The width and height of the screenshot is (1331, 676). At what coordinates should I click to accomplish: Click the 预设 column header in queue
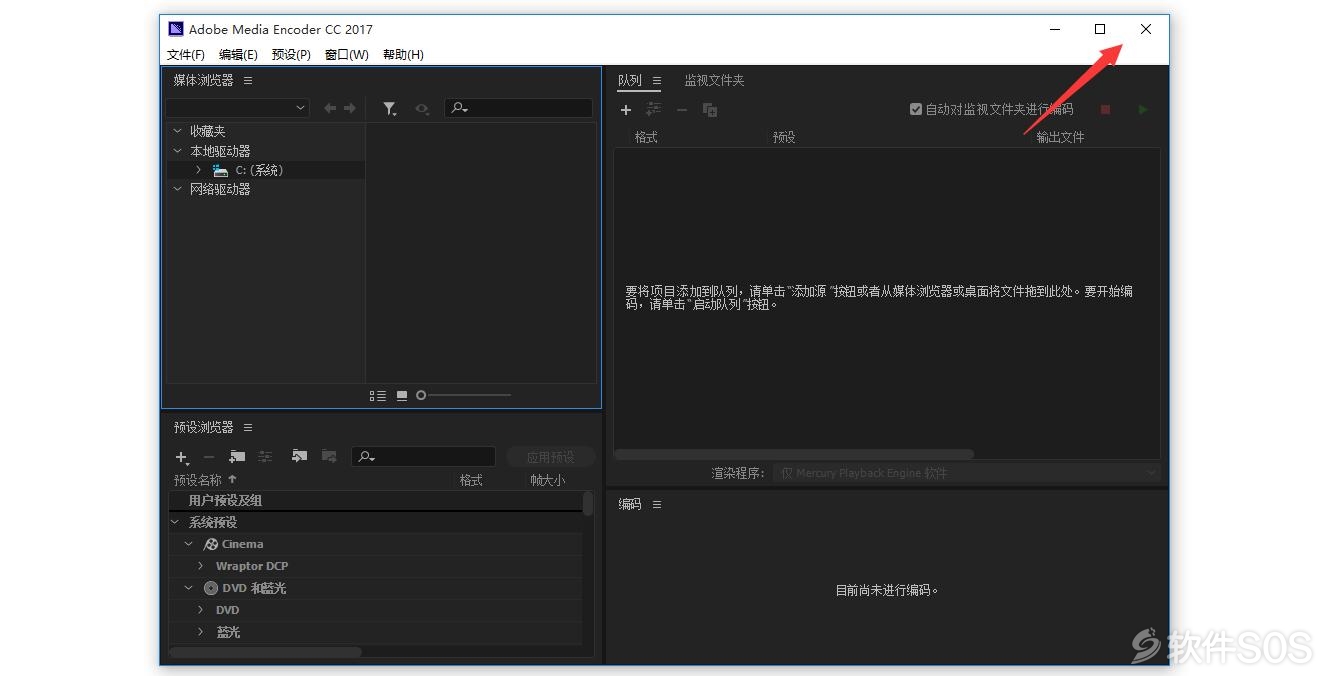click(x=784, y=137)
